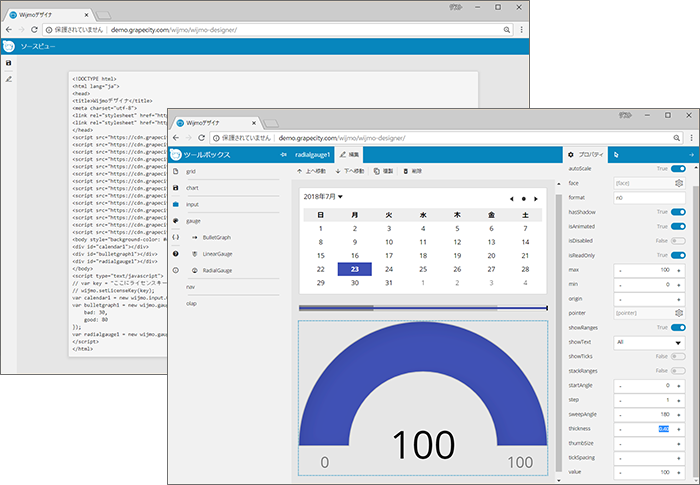The height and width of the screenshot is (485, 700).
Task: Click the delete (削除) trash icon in toolbar
Action: [405, 172]
